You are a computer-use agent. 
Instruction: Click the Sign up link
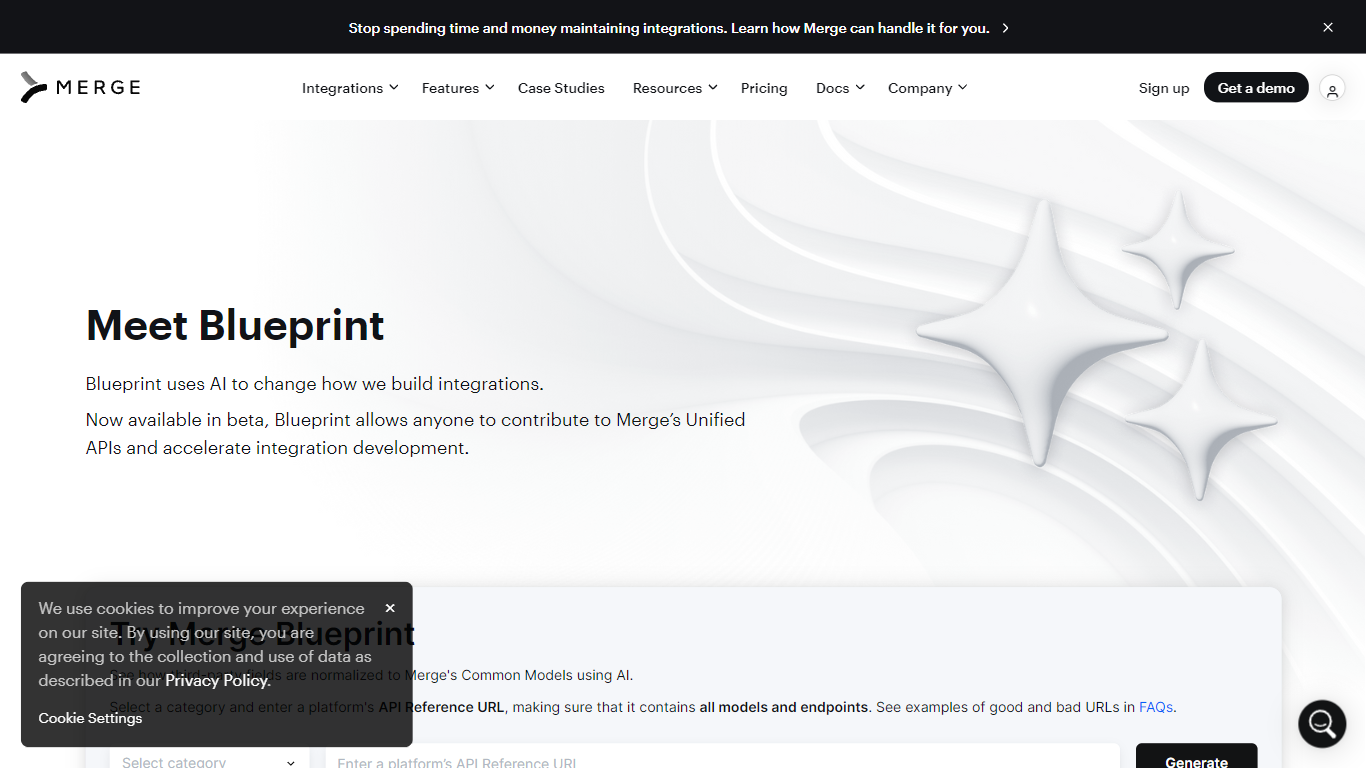[x=1164, y=88]
